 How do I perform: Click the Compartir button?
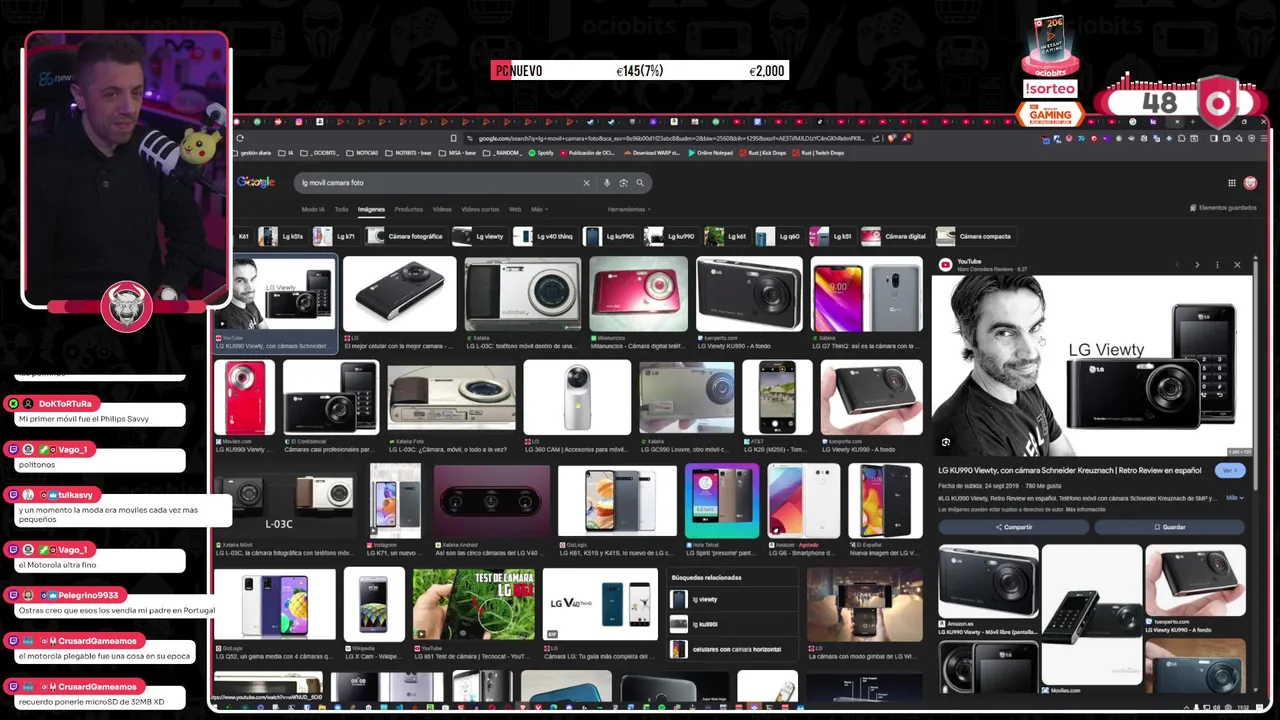point(1012,527)
